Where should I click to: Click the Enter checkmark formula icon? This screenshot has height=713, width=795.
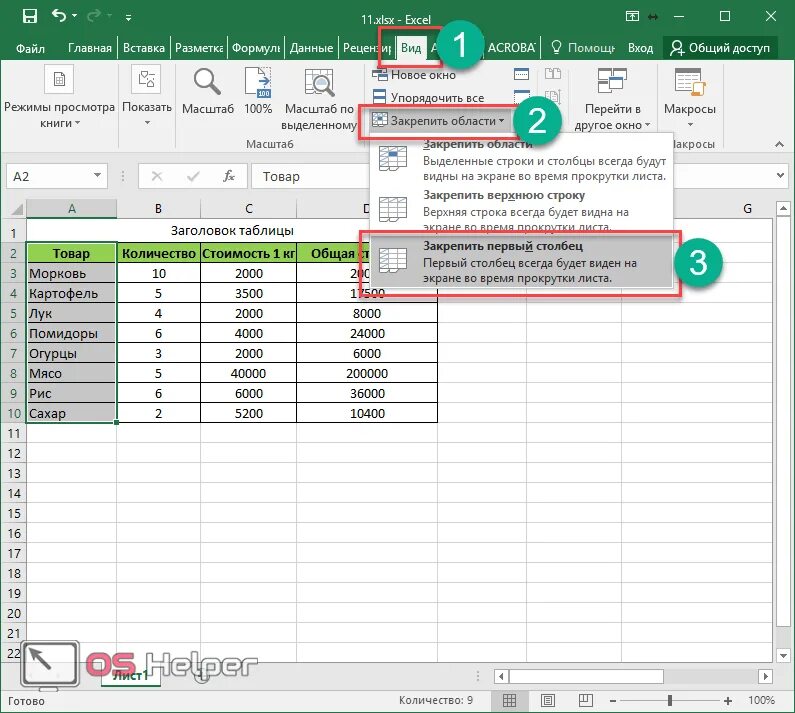coord(193,176)
